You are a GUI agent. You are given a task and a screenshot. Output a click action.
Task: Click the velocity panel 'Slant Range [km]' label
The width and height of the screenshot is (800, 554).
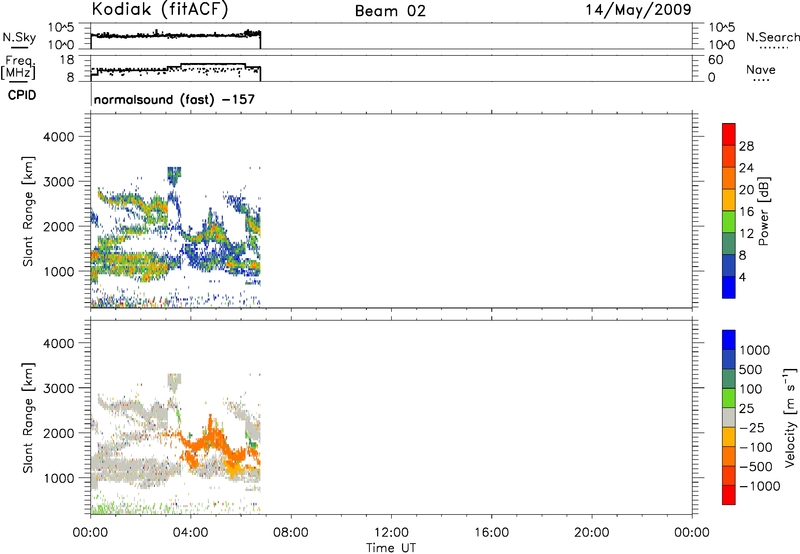point(28,418)
